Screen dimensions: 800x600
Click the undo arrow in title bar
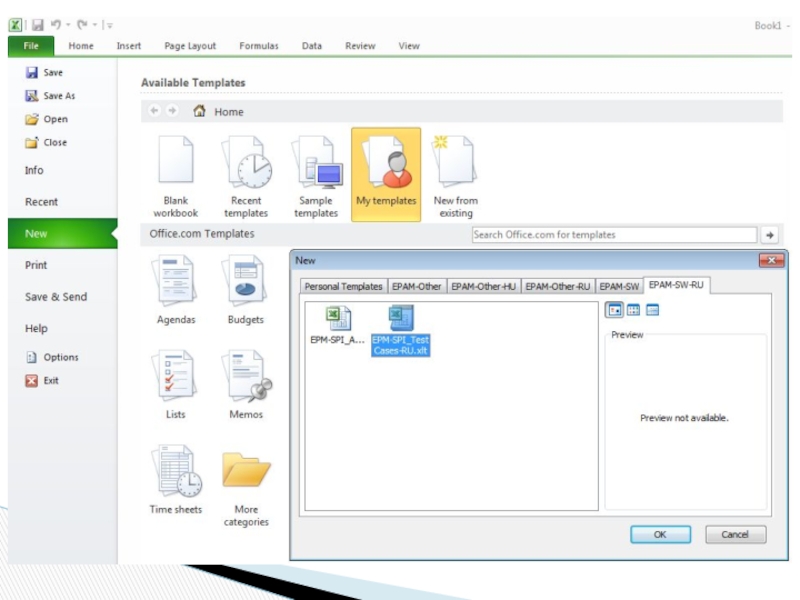[57, 25]
